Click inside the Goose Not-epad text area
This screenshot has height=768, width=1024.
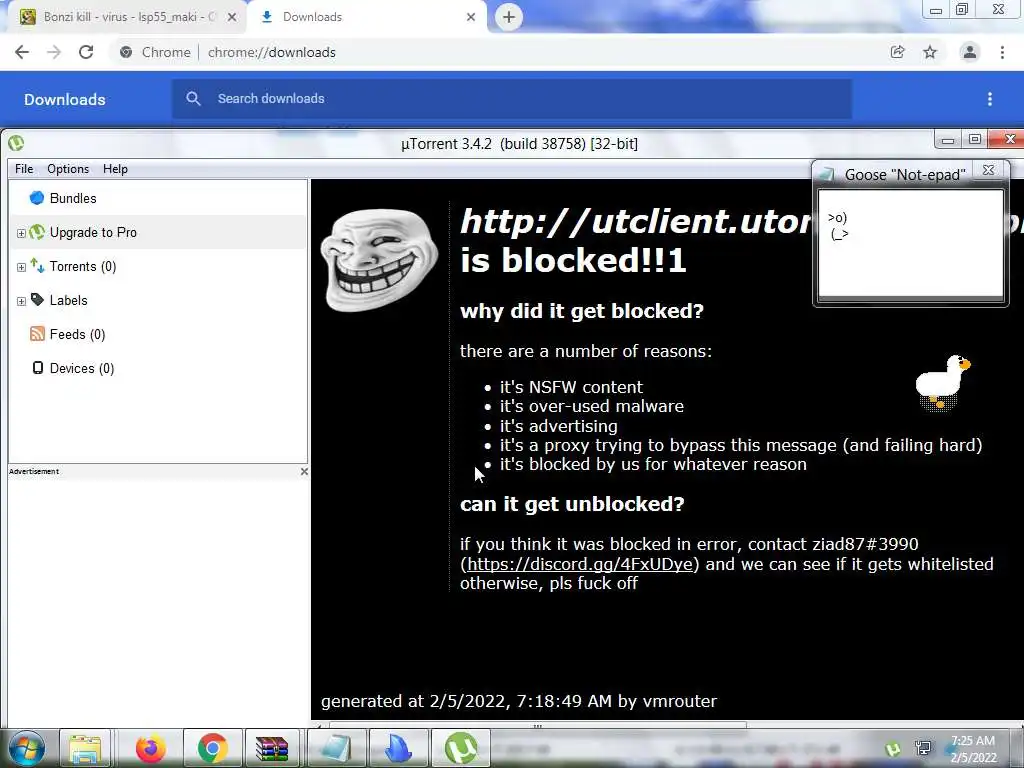(910, 243)
